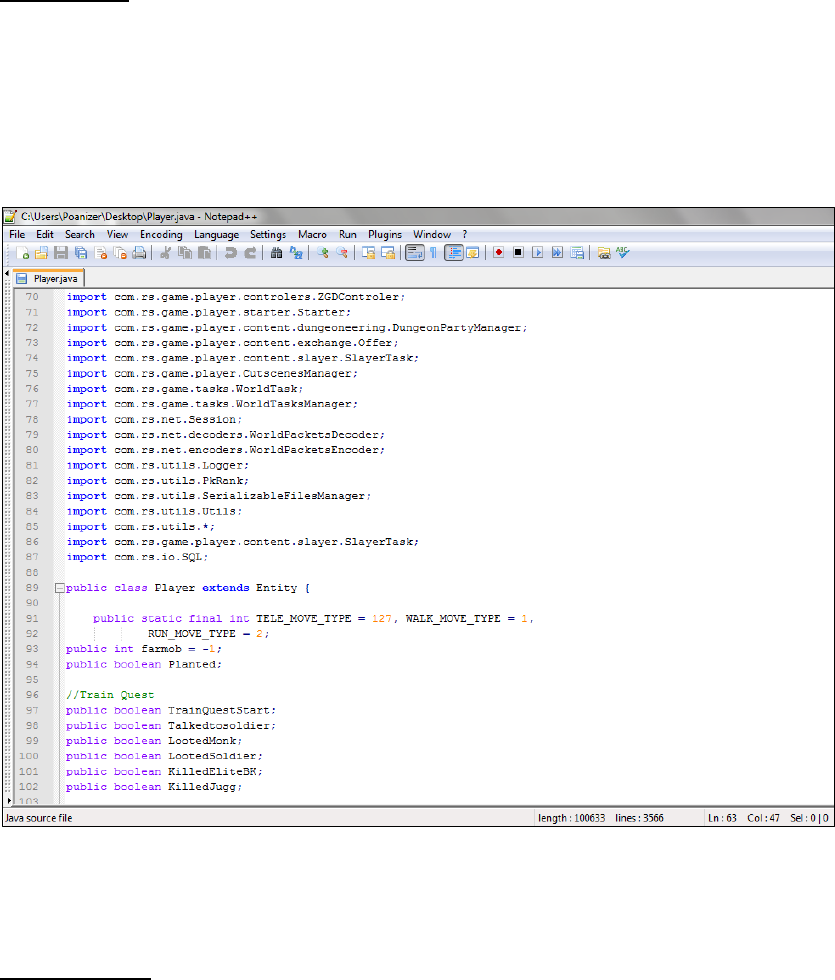Click the horizontal scrollbar left arrow

click(10, 801)
